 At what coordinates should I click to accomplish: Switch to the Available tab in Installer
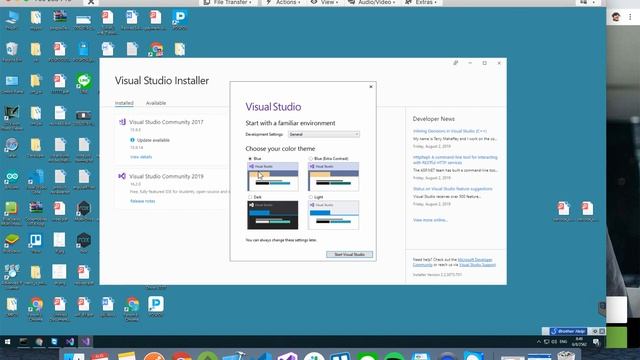click(x=156, y=103)
